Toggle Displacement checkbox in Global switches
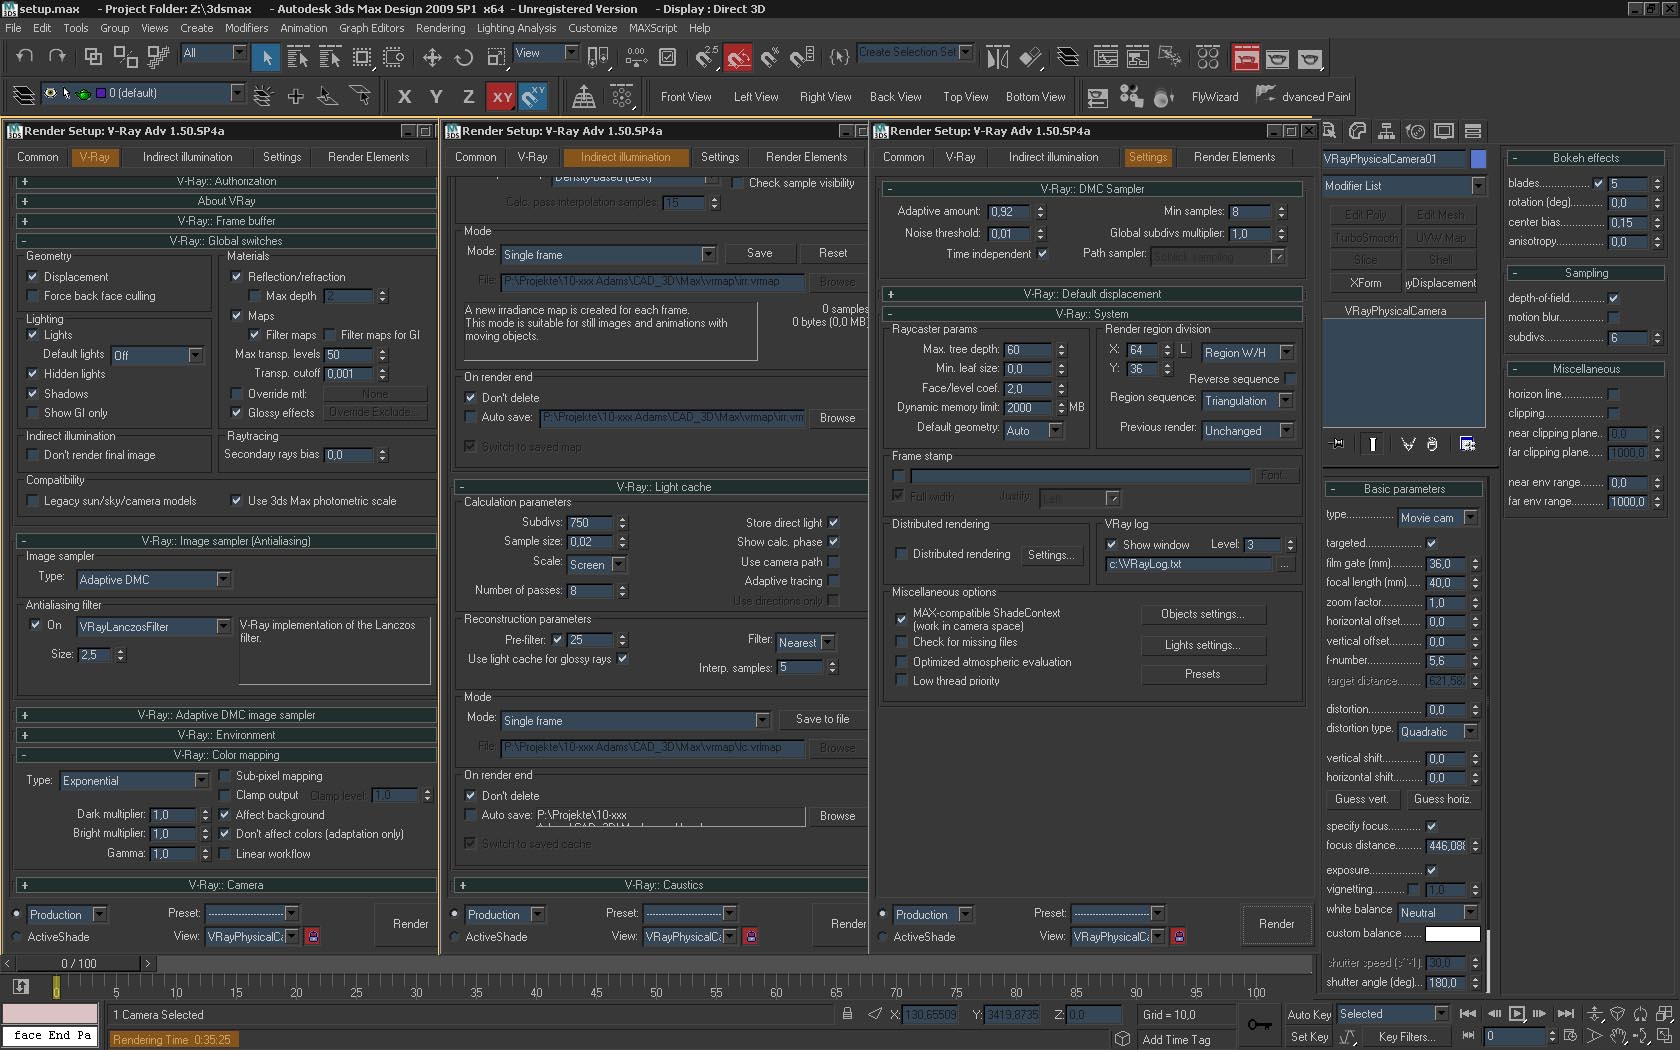Screen dimensions: 1680x1050 pyautogui.click(x=33, y=277)
